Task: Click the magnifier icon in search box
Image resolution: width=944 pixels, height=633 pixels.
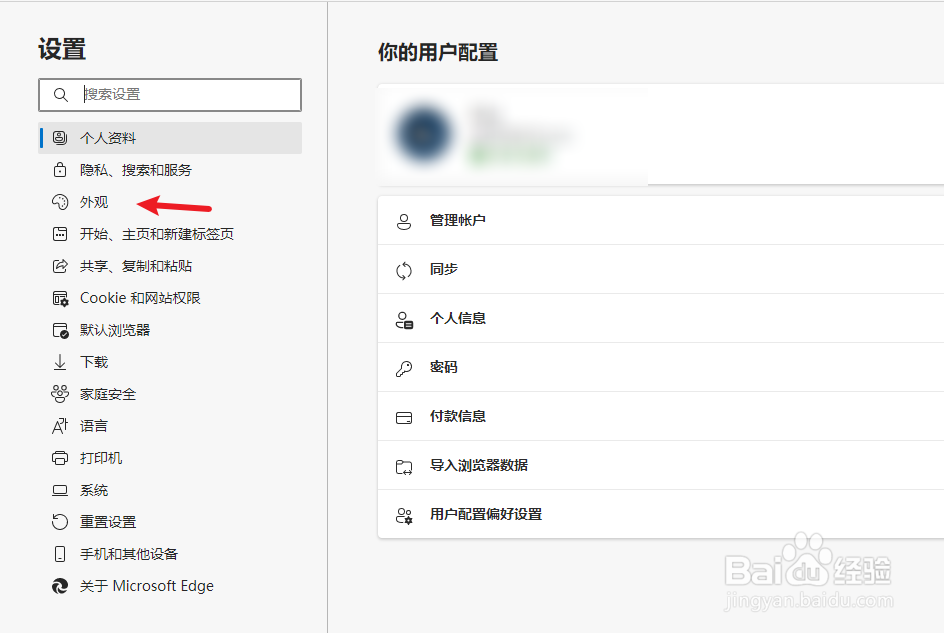Action: click(61, 95)
